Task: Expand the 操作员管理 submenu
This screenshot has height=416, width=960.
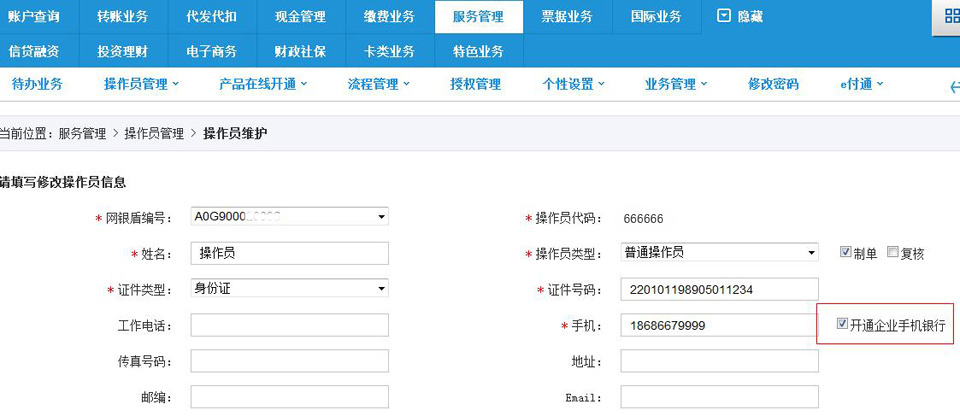Action: pyautogui.click(x=141, y=84)
